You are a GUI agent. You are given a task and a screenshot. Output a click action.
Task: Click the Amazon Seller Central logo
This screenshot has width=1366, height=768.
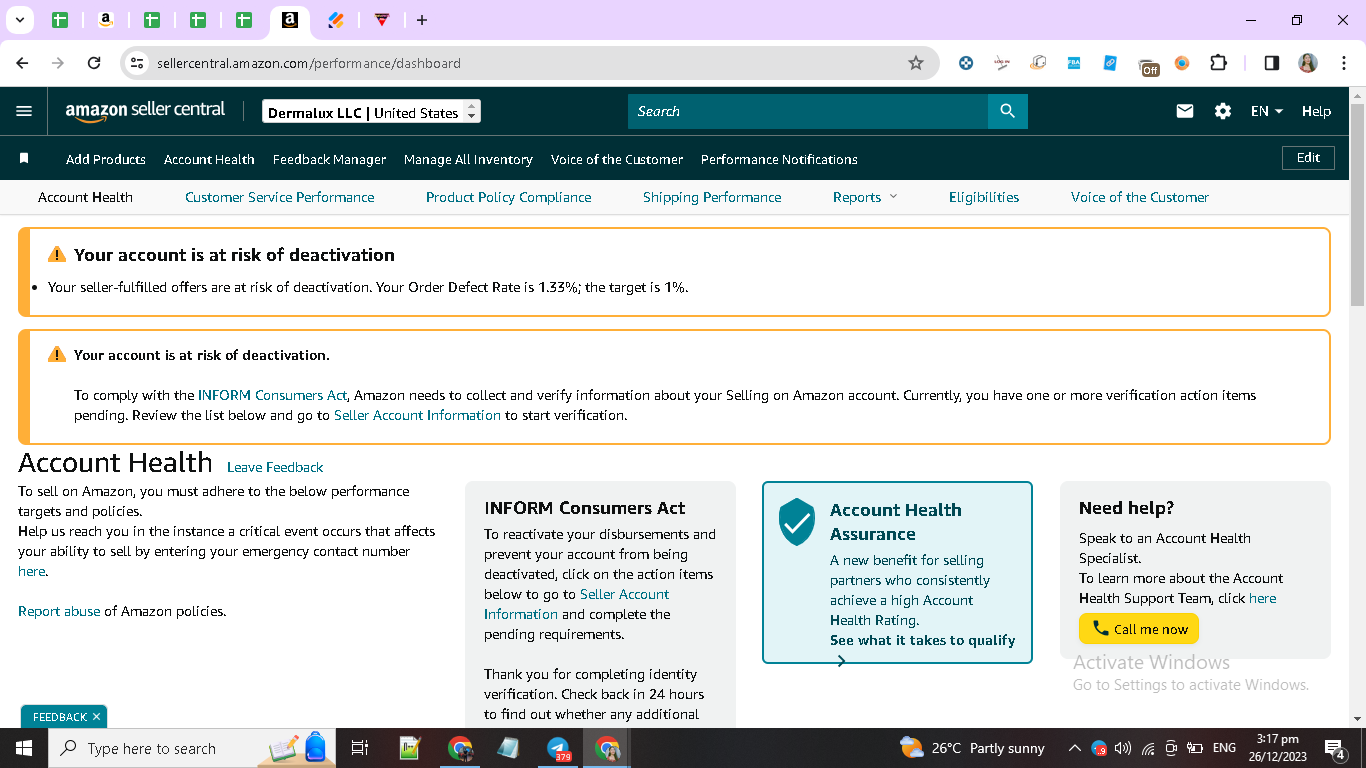tap(145, 111)
